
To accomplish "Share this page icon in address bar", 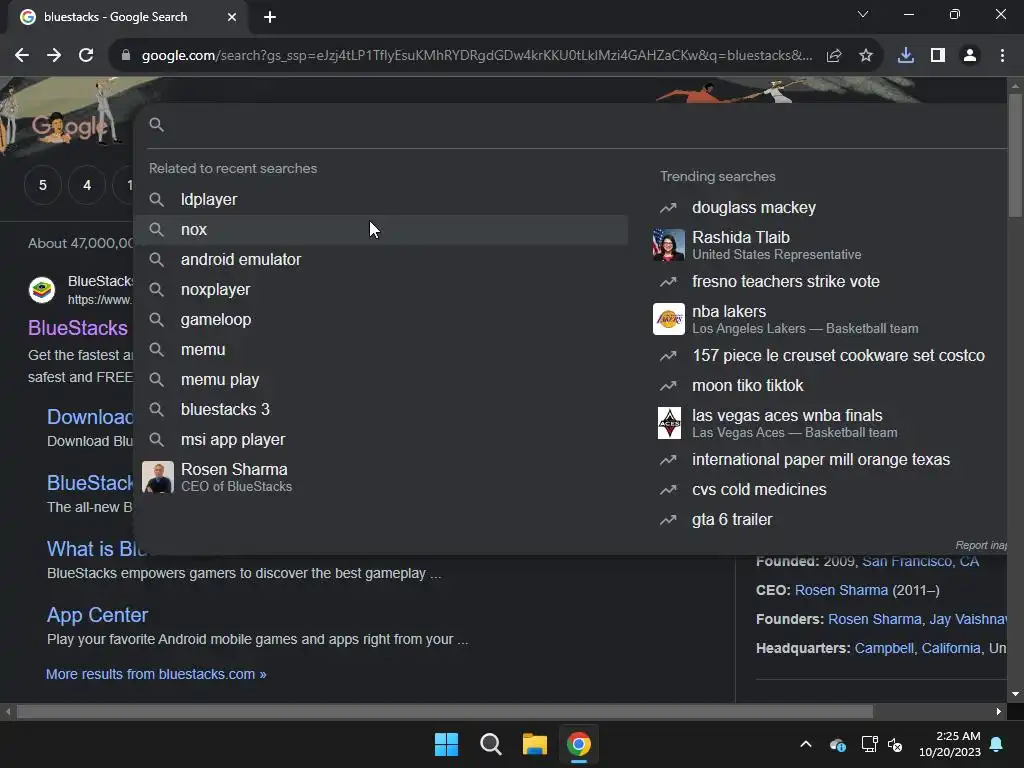I will (834, 56).
